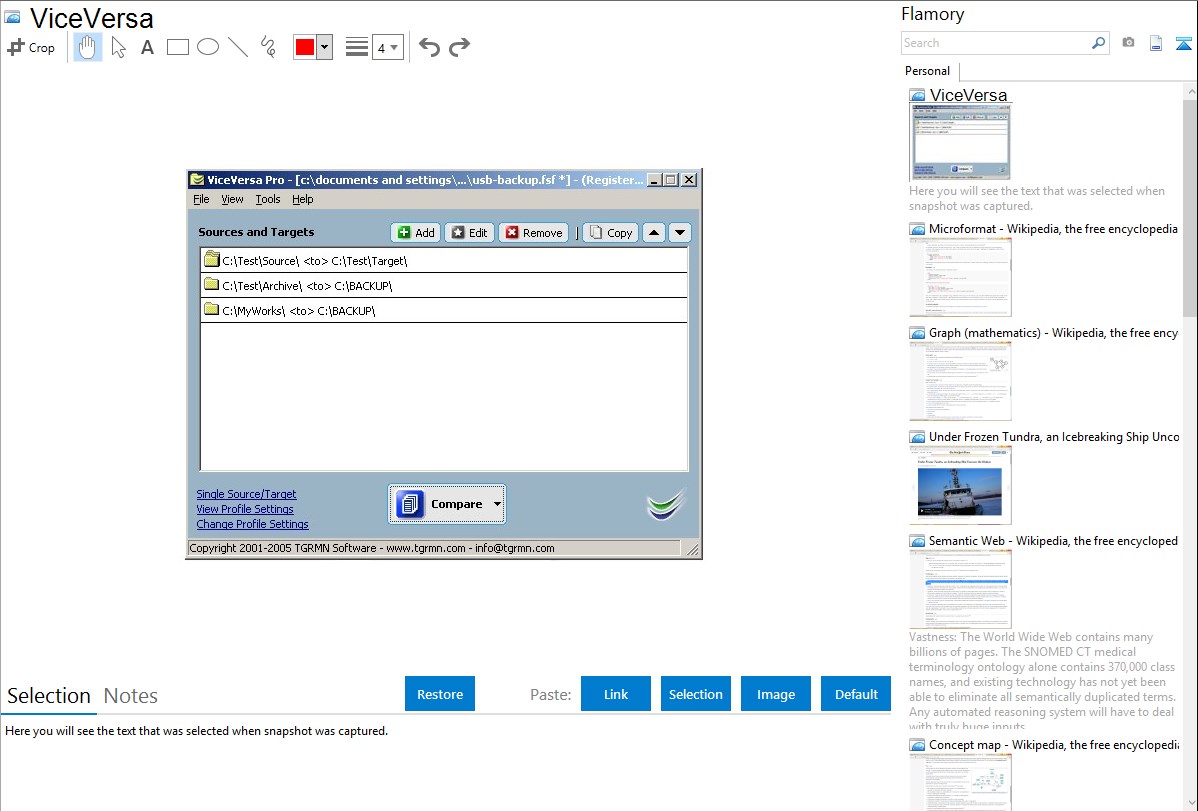Viewport: 1198px width, 811px height.
Task: Click the camera capture icon
Action: point(1128,43)
